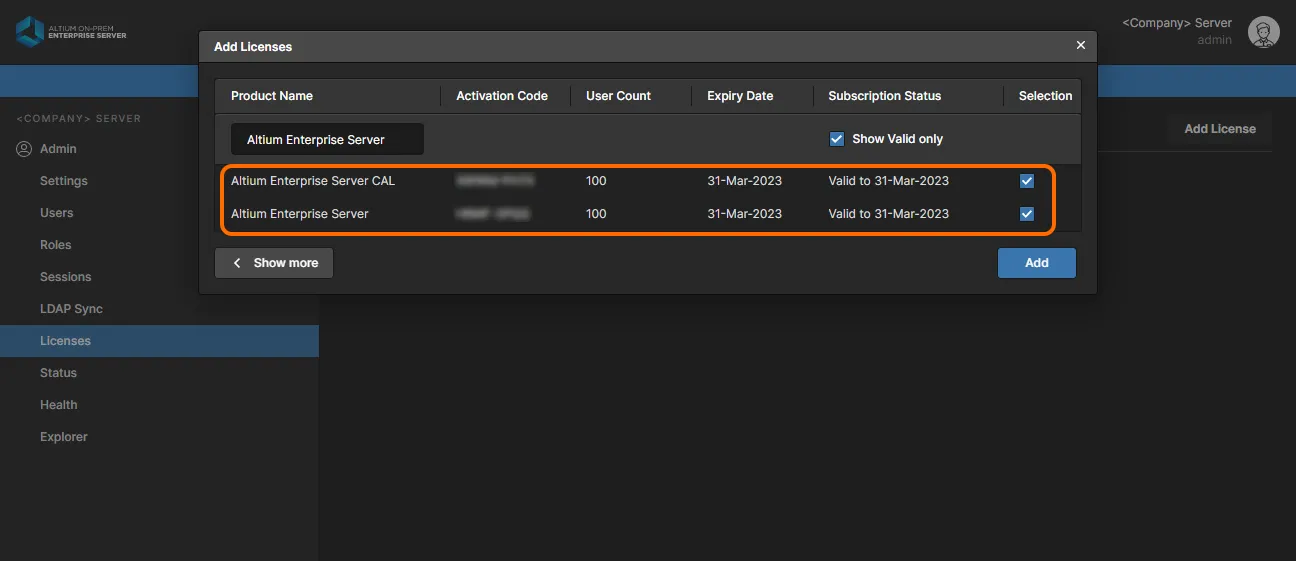Image resolution: width=1296 pixels, height=561 pixels.
Task: Uncheck selection for Altium Enterprise Server CAL
Action: coord(1027,181)
